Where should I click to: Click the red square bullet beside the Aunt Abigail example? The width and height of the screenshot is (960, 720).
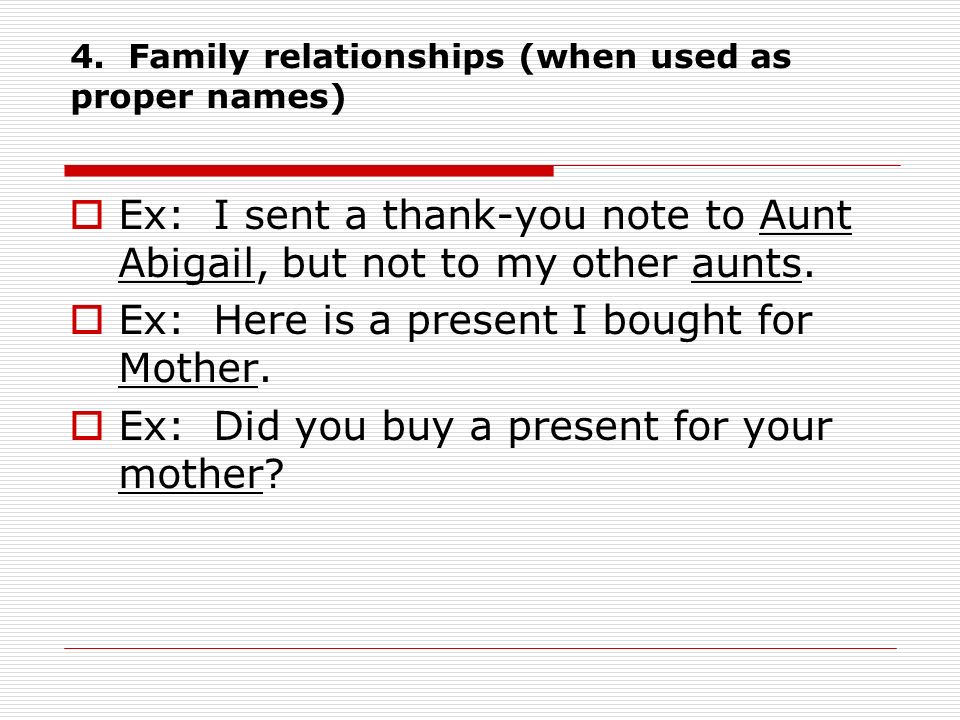[87, 215]
